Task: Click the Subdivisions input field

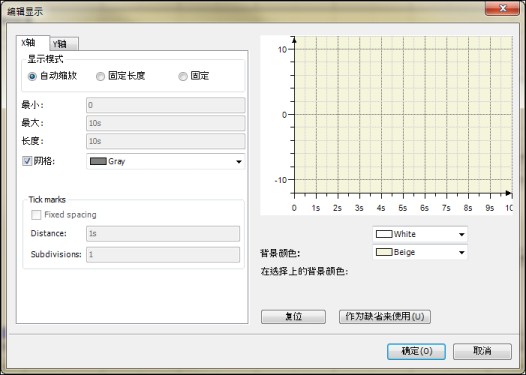Action: (163, 255)
